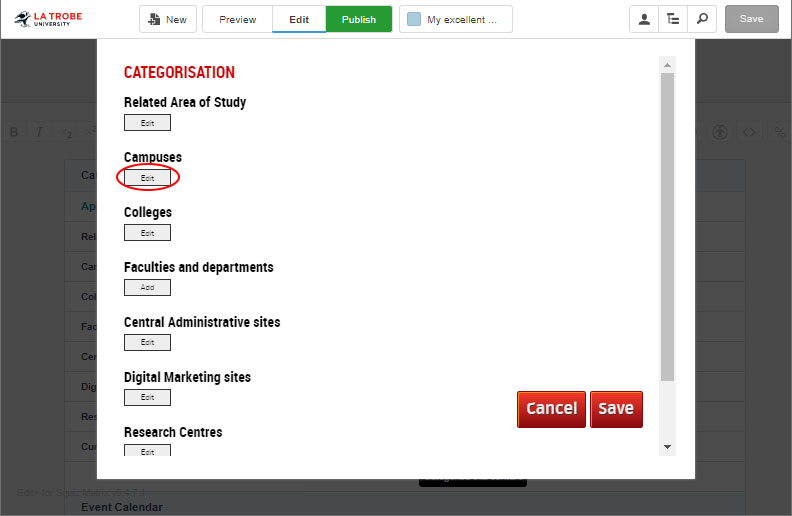Open the site tree structure icon
792x516 pixels.
(x=673, y=19)
